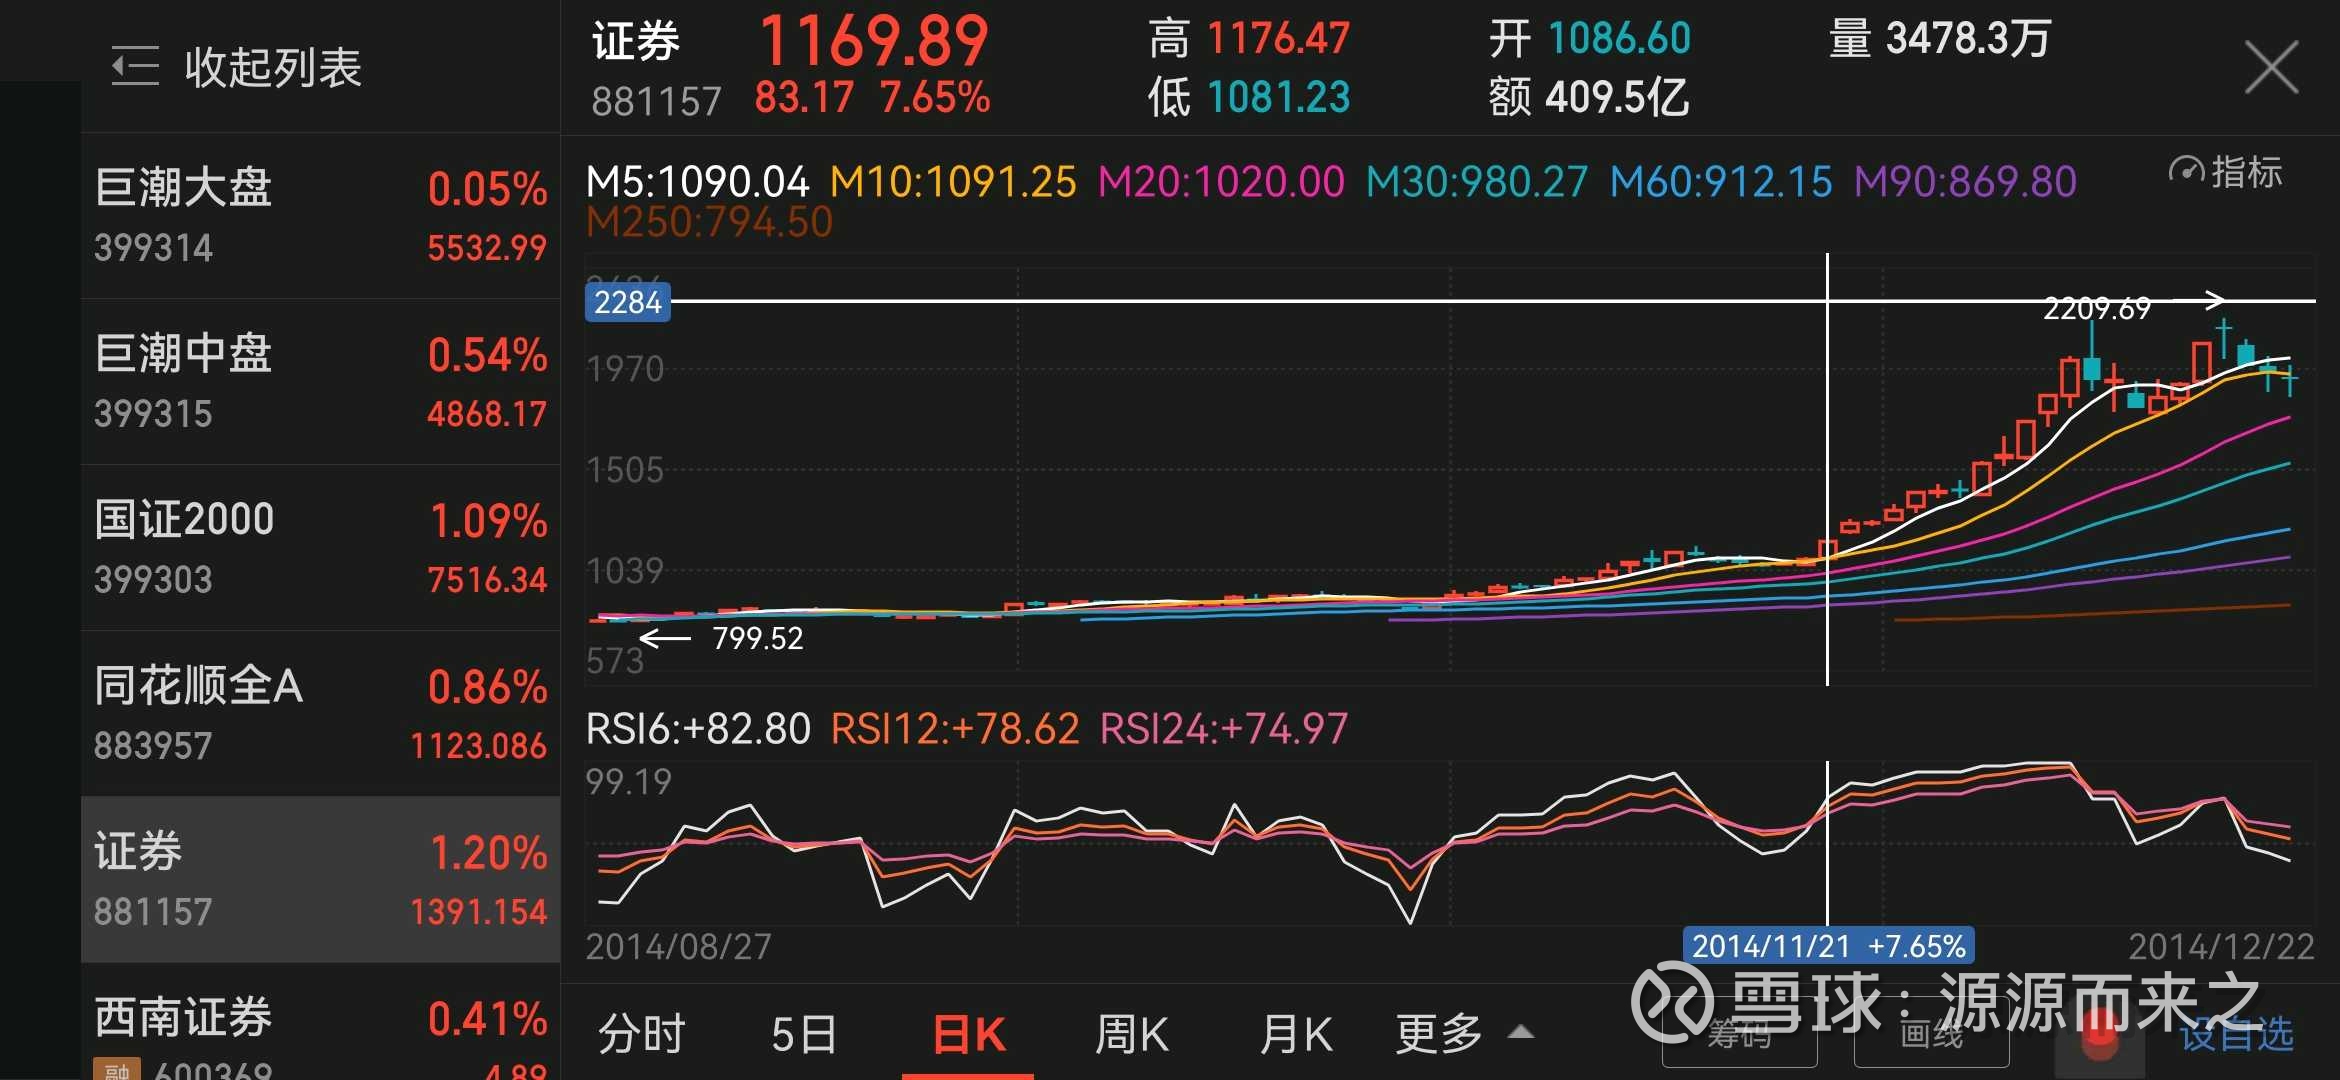The height and width of the screenshot is (1080, 2340).
Task: Select the 巨潮大盘 index row
Action: pos(320,215)
